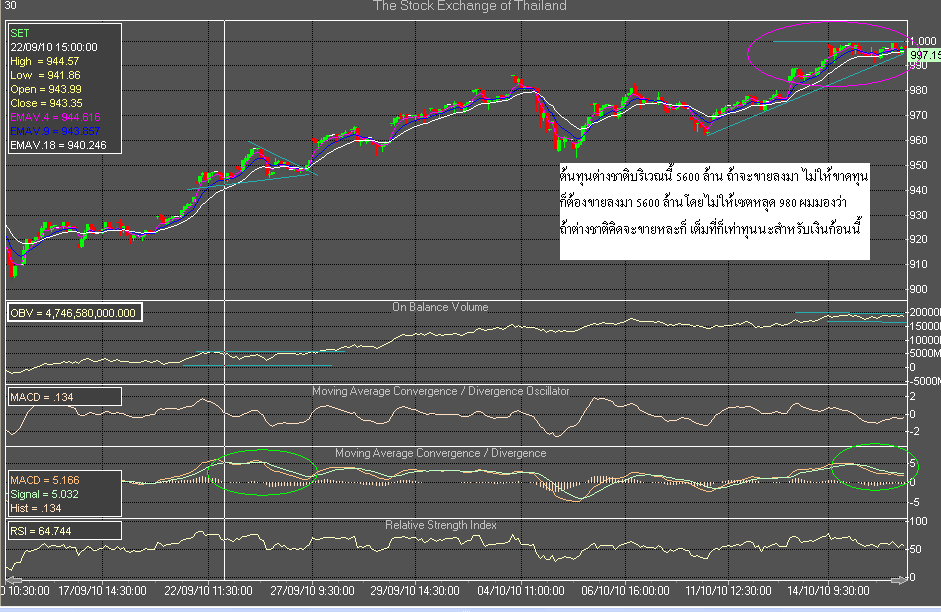Image resolution: width=941 pixels, height=612 pixels.
Task: Click the 1,000 price axis label
Action: [923, 41]
